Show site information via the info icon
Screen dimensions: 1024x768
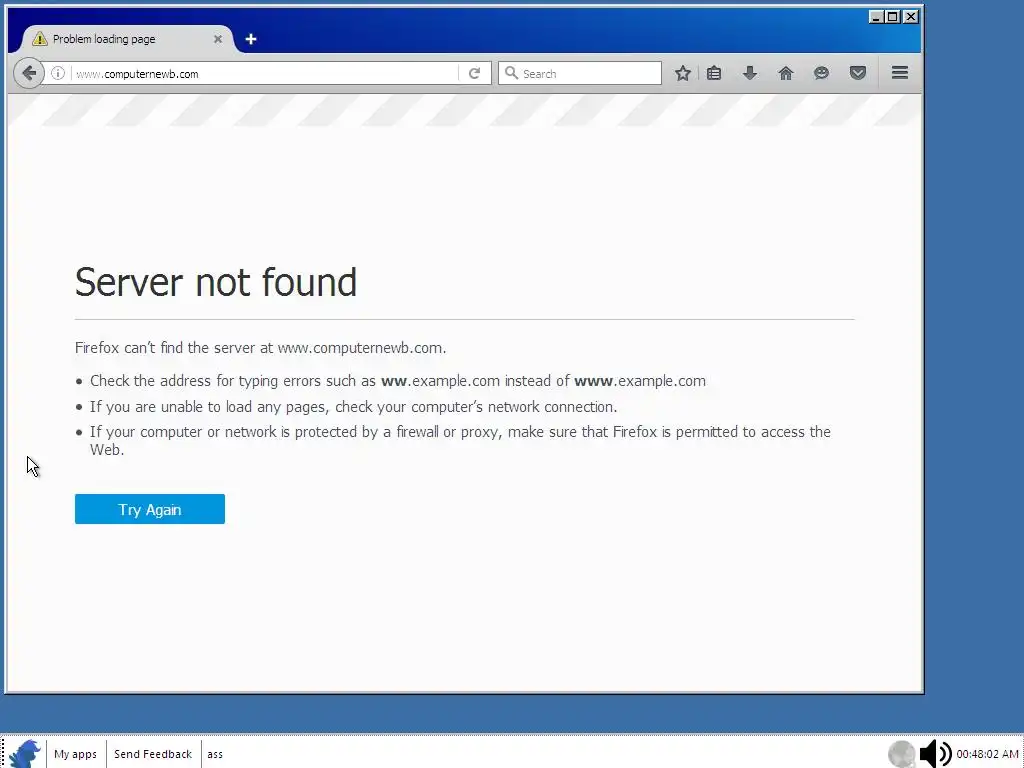(x=58, y=73)
